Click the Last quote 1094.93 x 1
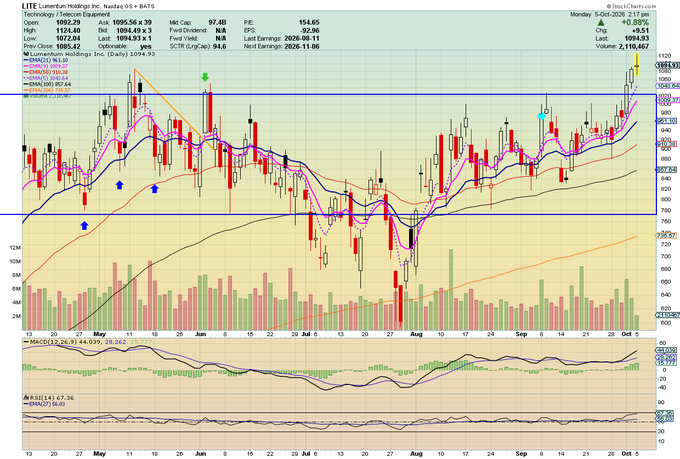The image size is (680, 459). [x=134, y=38]
